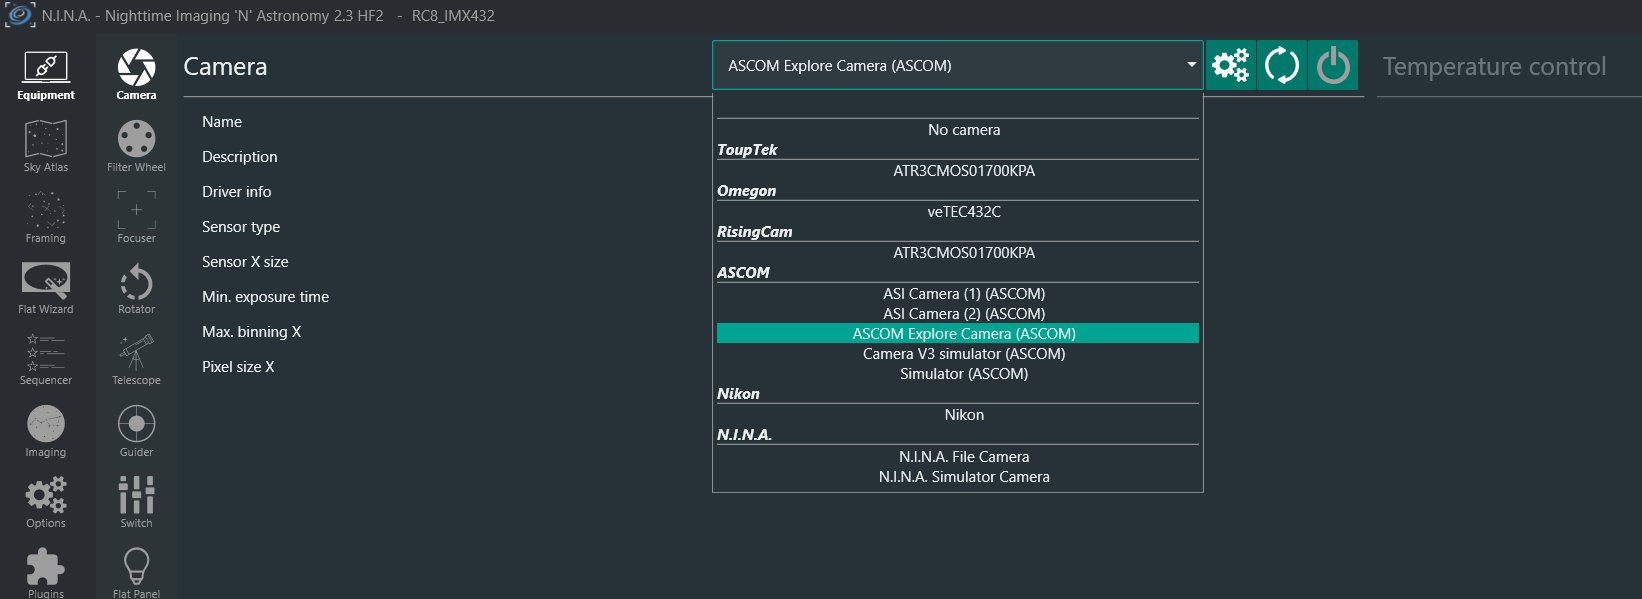Viewport: 1642px width, 599px height.
Task: Click the camera driver settings gears button
Action: [x=1231, y=66]
